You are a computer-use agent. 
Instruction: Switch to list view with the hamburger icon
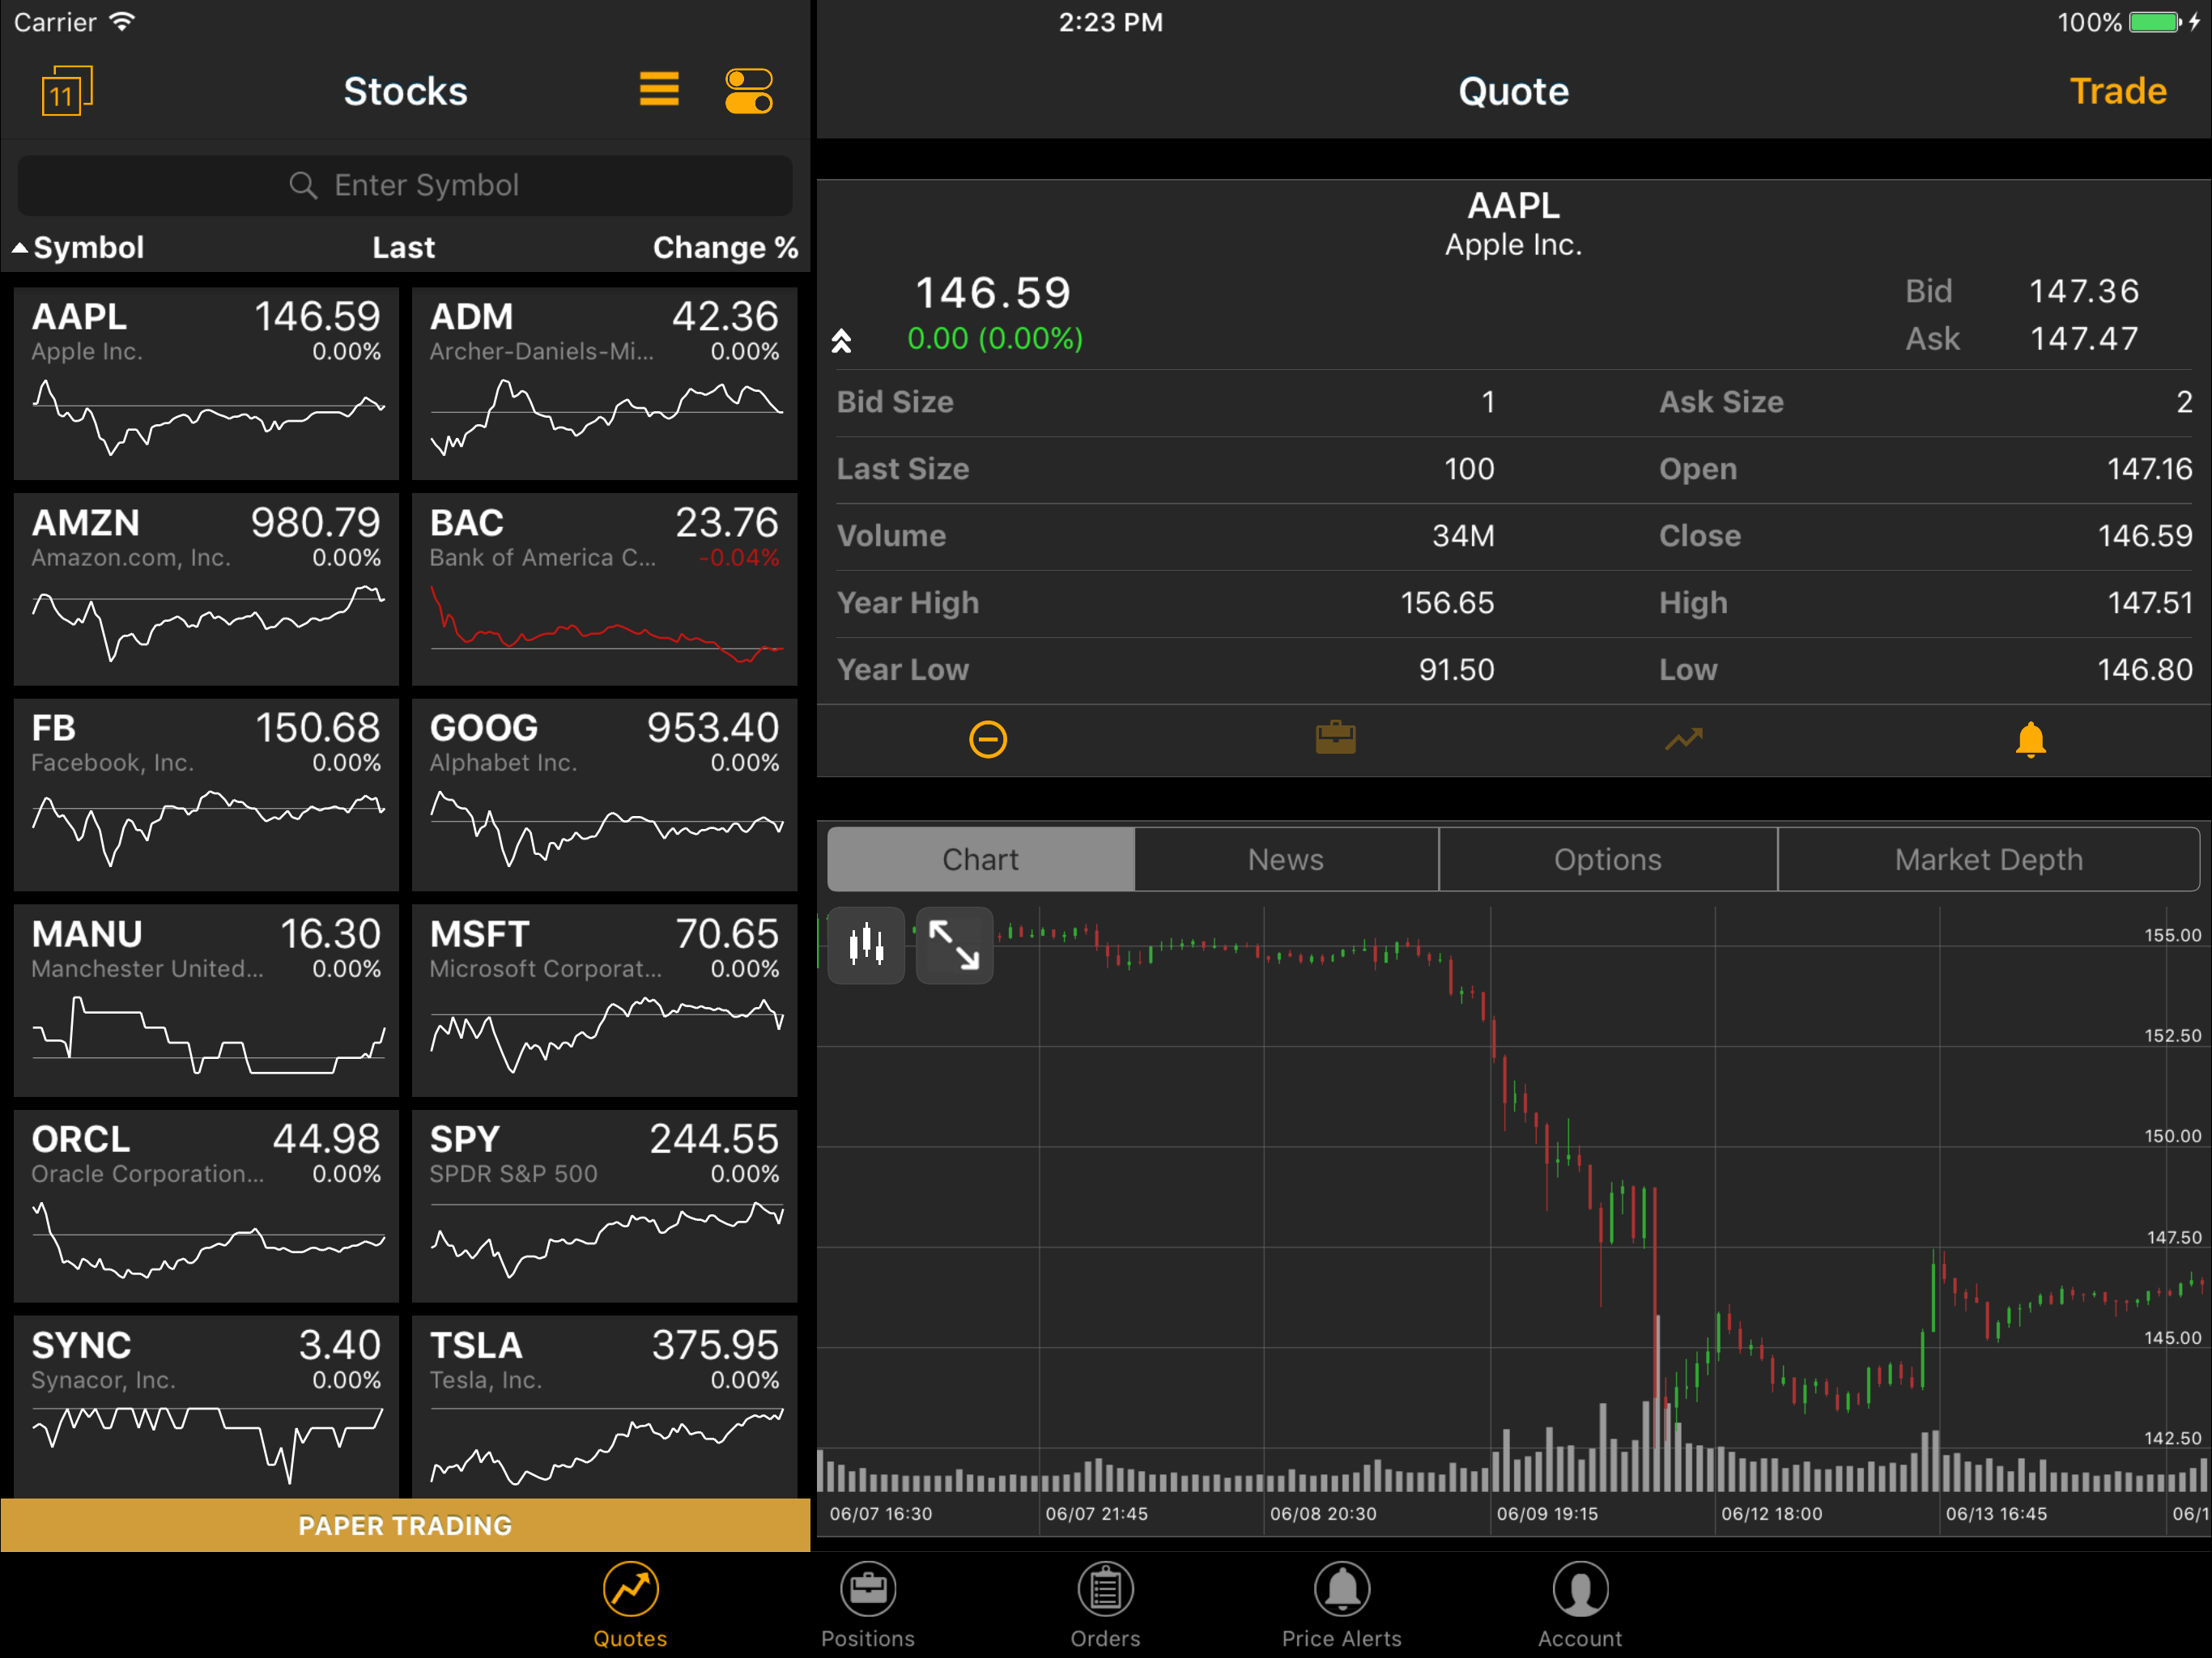pyautogui.click(x=659, y=89)
